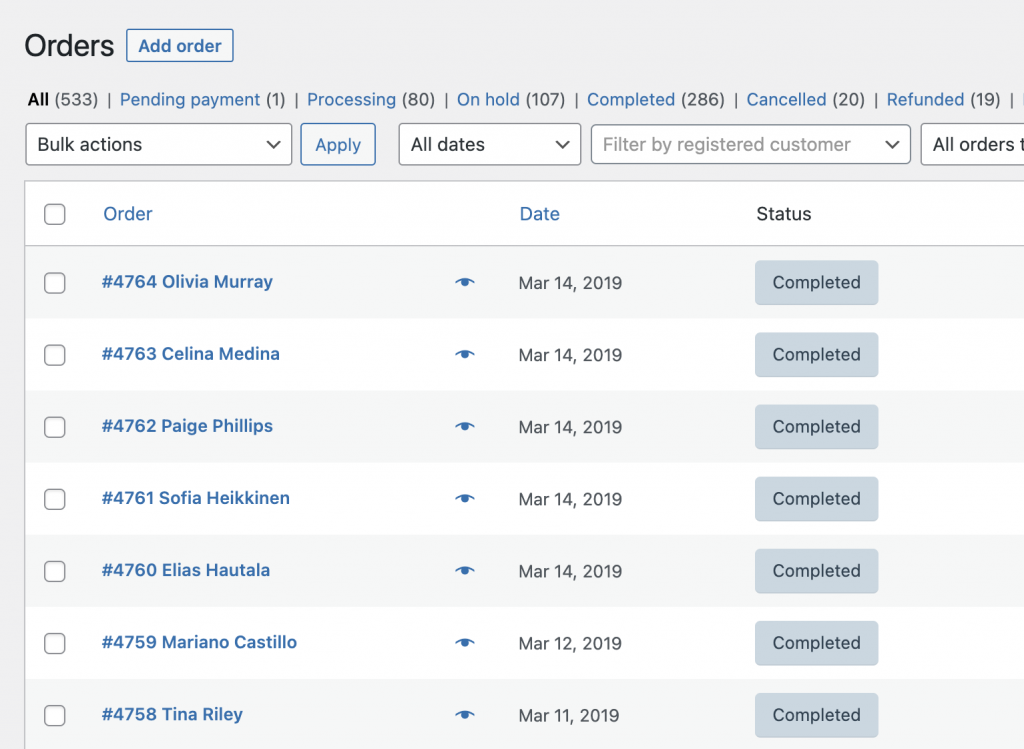
Task: Apply the selected bulk action
Action: click(x=337, y=144)
